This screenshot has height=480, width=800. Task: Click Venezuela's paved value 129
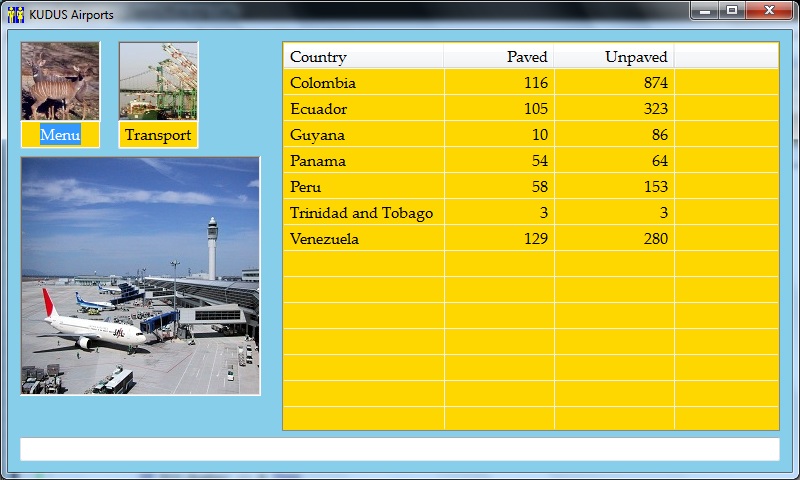[536, 239]
